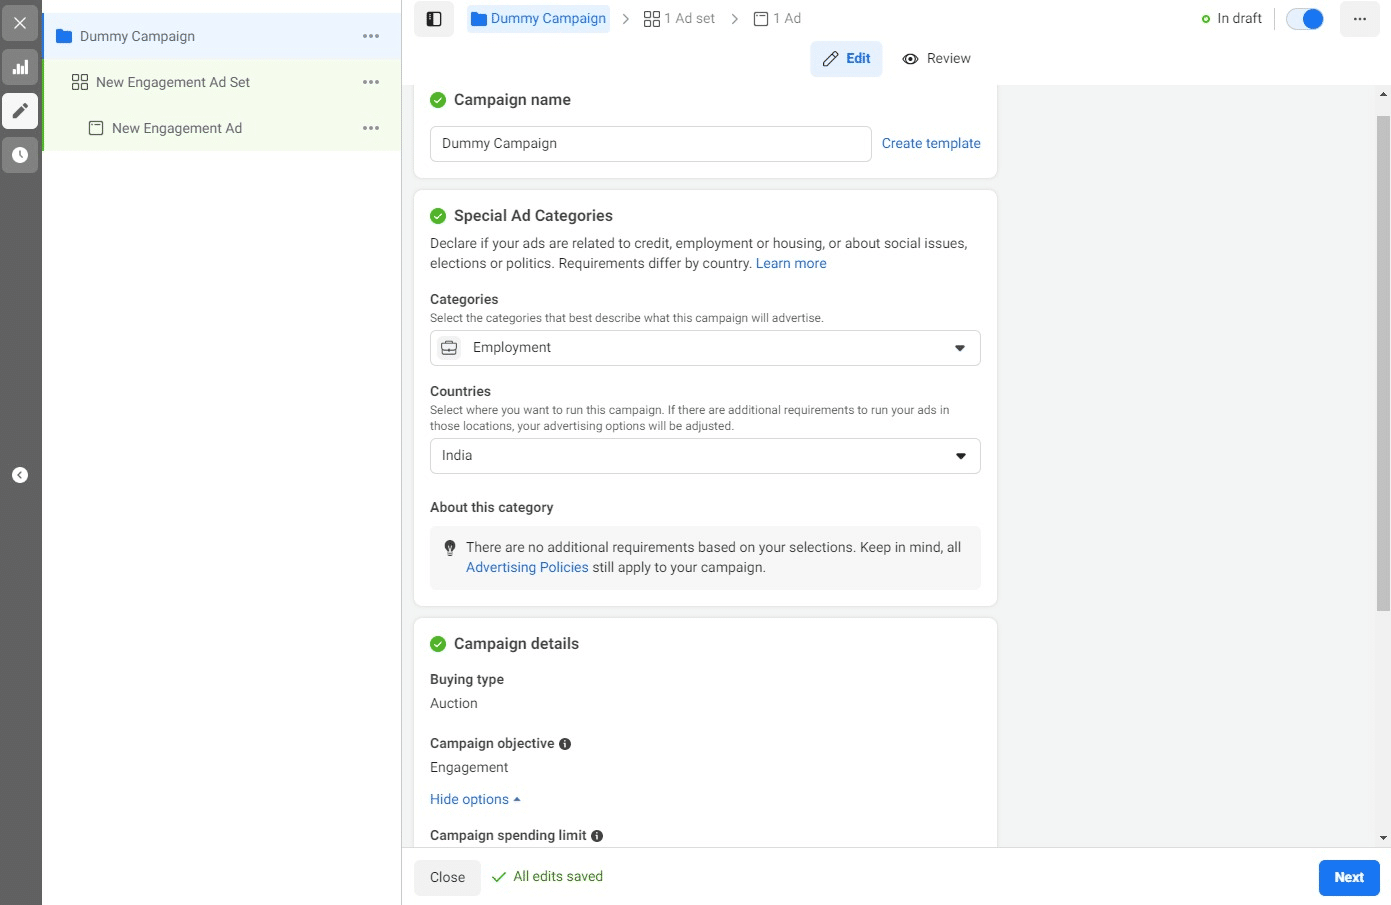This screenshot has width=1391, height=905.
Task: Open the Advertising Policies link
Action: [x=527, y=567]
